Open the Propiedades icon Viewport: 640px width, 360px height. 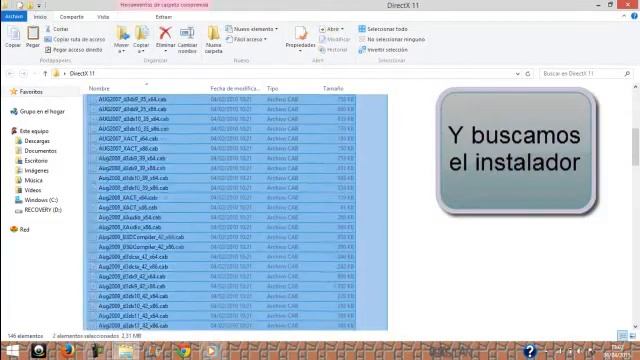300,33
